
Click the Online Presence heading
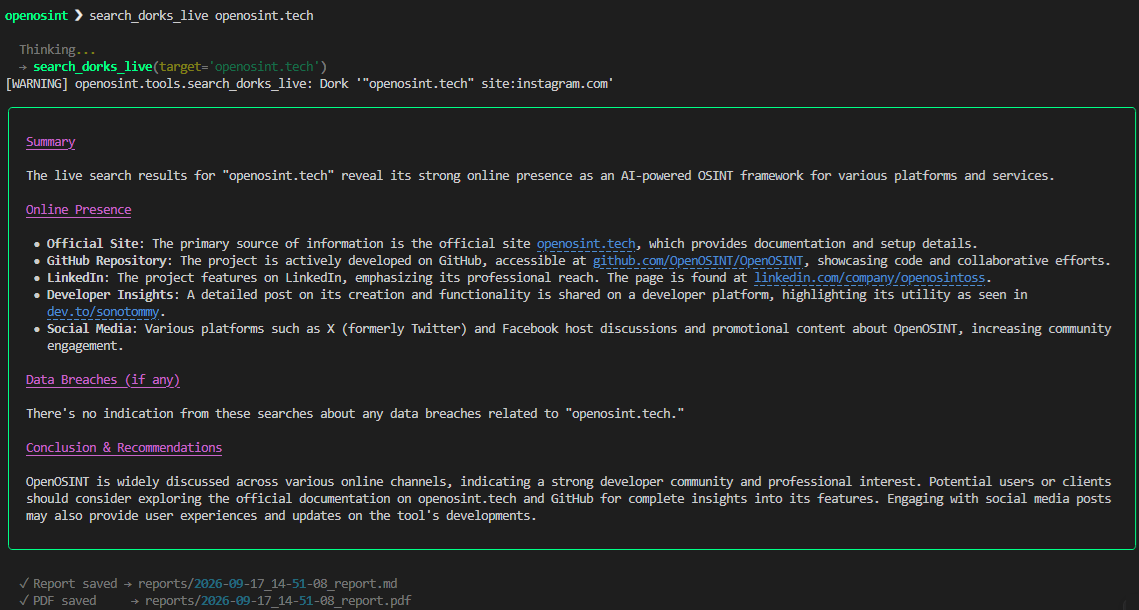click(78, 210)
